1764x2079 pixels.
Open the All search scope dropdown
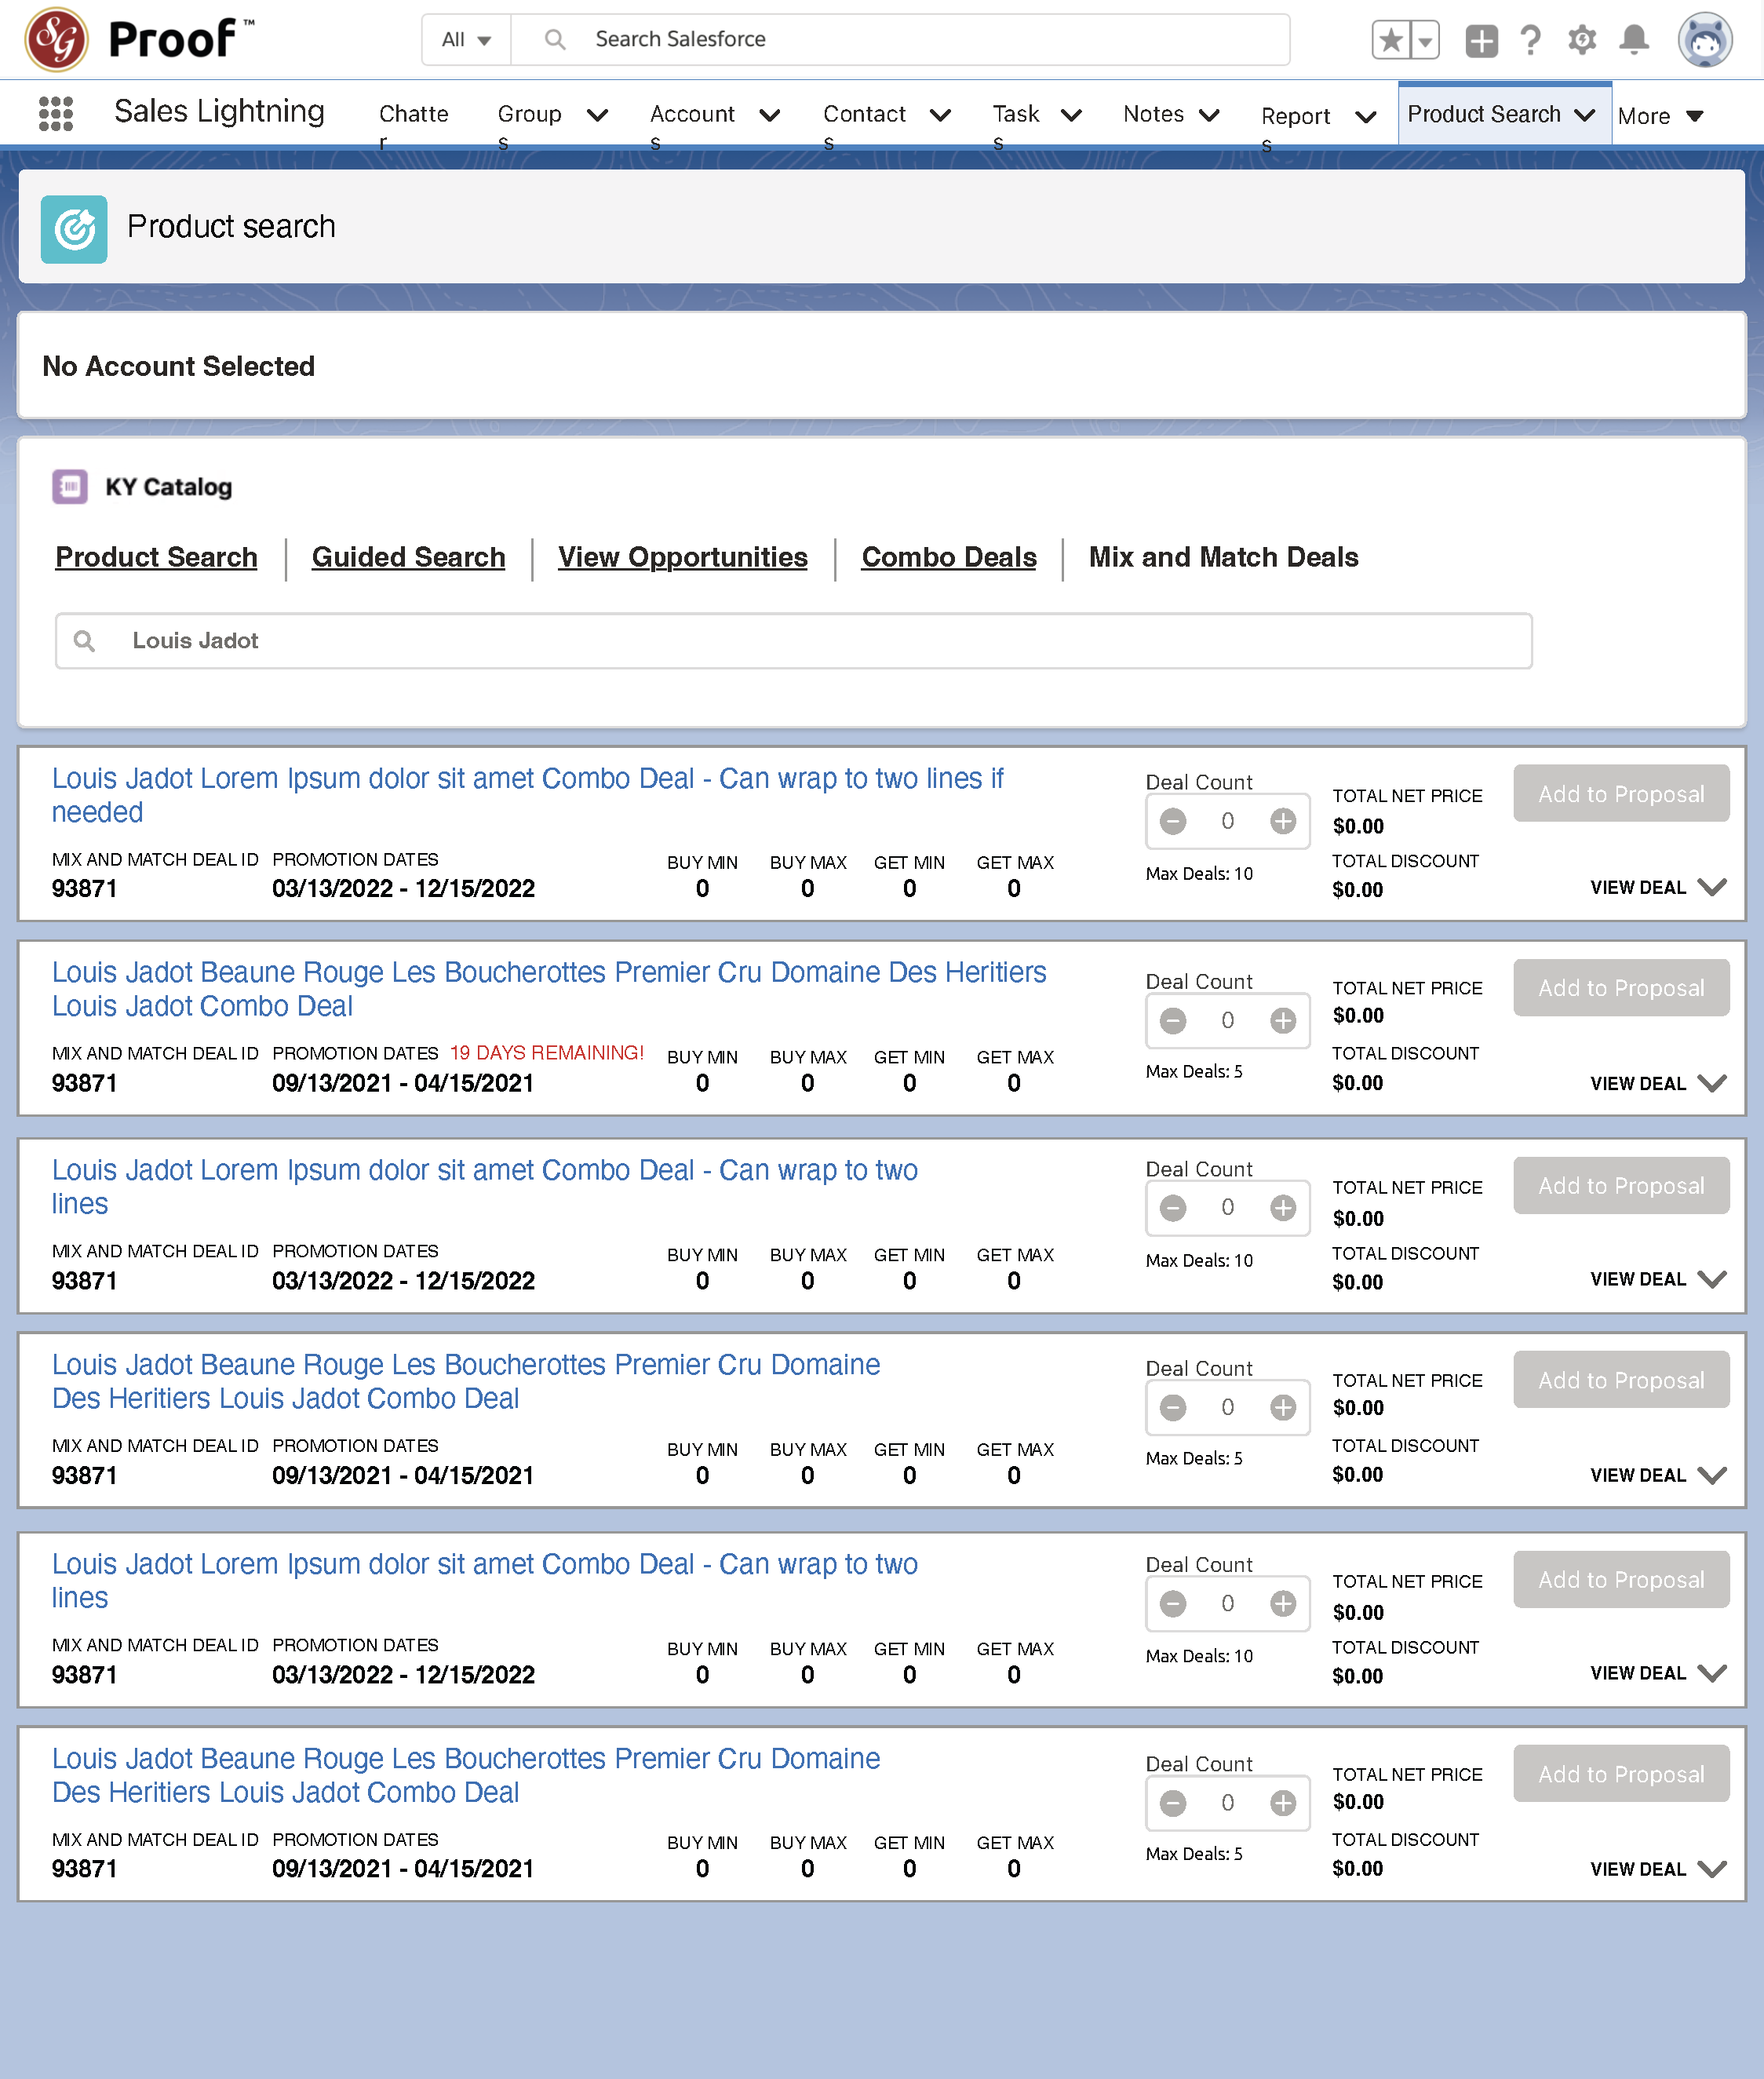point(466,40)
